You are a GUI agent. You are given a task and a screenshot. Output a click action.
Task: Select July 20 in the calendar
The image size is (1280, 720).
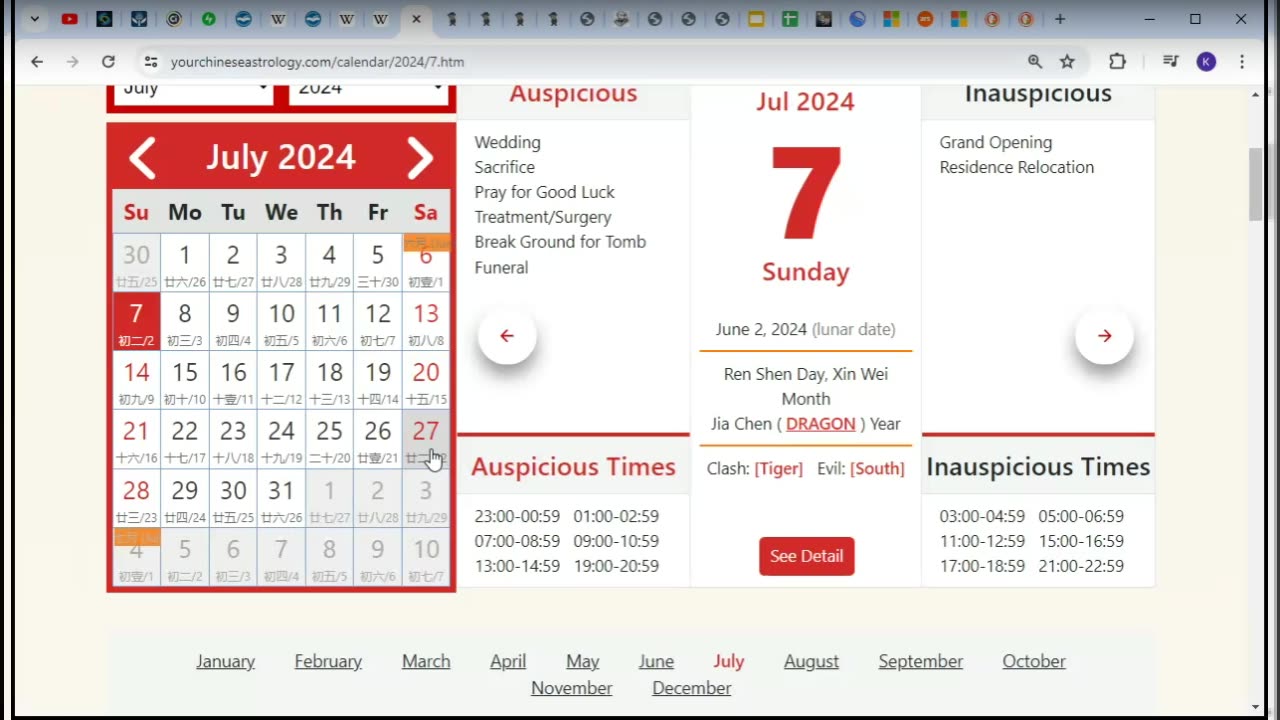426,380
